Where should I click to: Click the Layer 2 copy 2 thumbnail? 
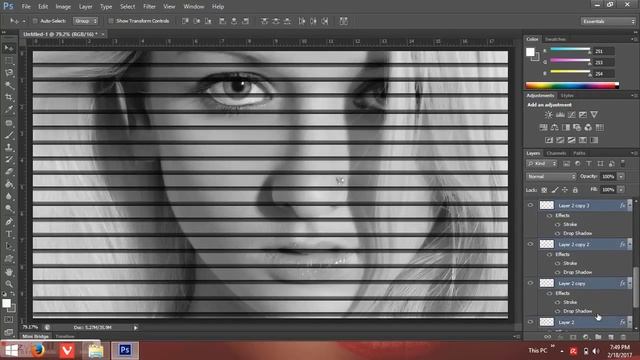pos(547,244)
